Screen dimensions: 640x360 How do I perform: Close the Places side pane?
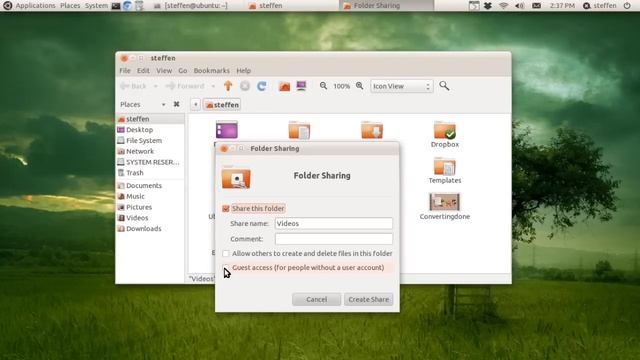pyautogui.click(x=176, y=104)
